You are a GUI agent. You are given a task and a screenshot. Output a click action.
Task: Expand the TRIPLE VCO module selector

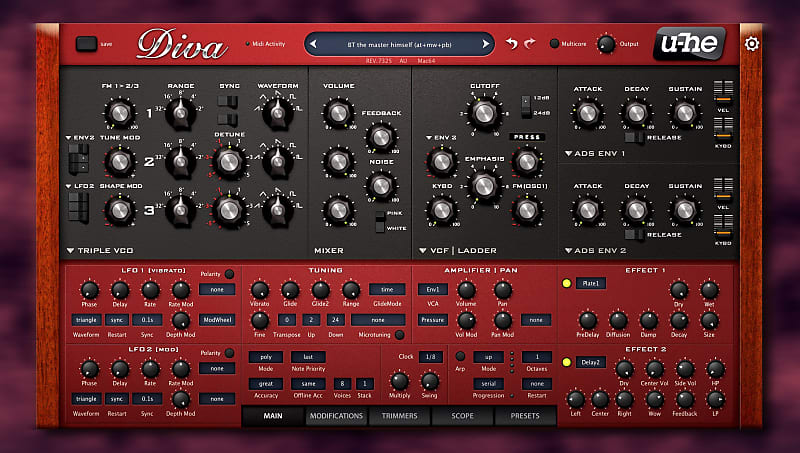pyautogui.click(x=71, y=250)
